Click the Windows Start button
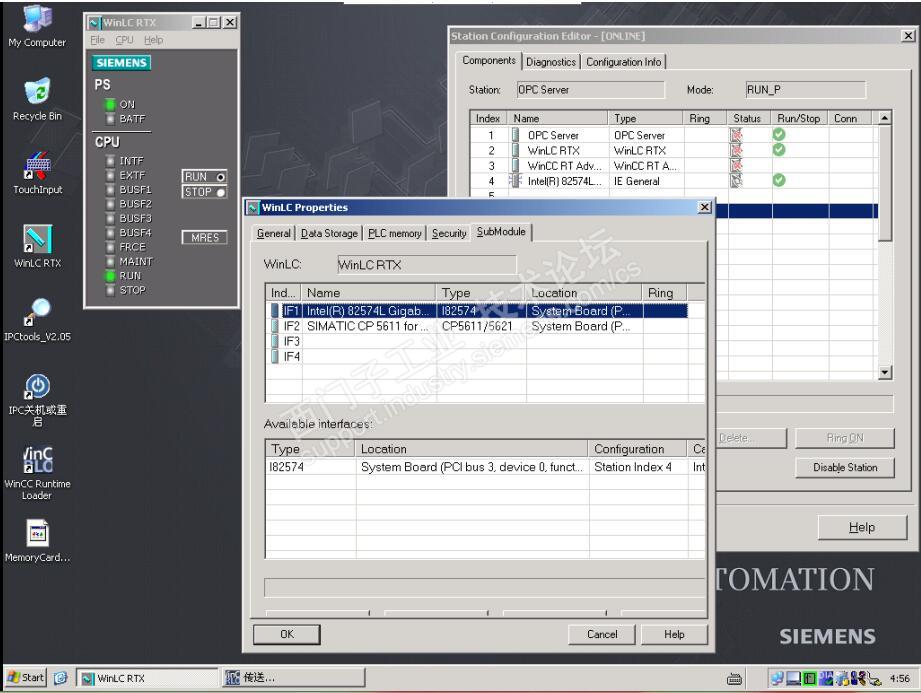 click(25, 679)
